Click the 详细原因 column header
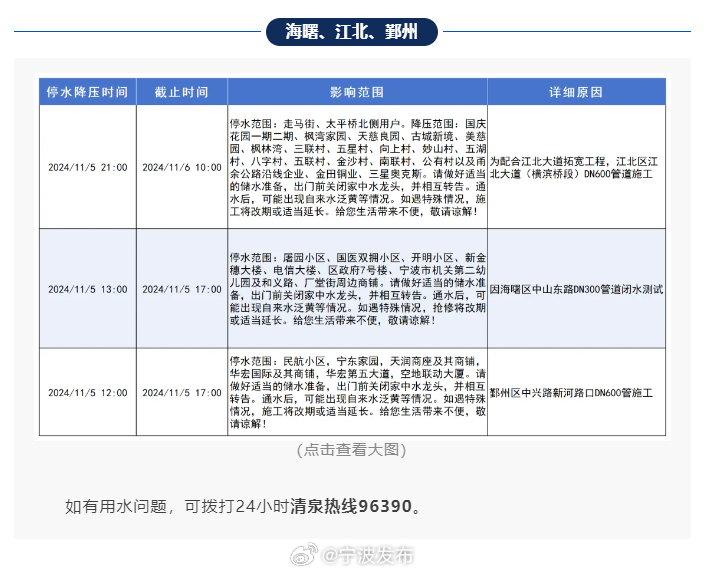The height and width of the screenshot is (574, 708). [x=576, y=92]
